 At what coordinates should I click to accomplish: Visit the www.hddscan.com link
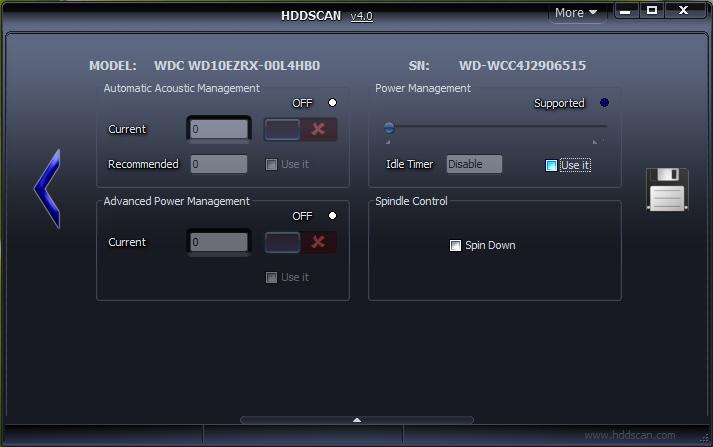[x=629, y=435]
